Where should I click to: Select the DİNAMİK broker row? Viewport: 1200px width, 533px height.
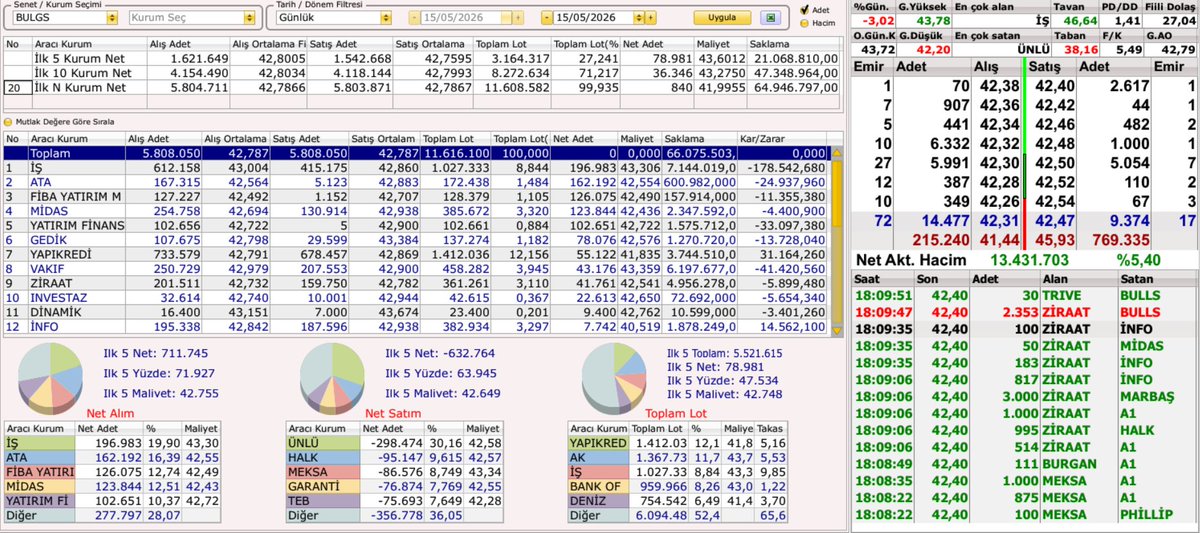[x=417, y=312]
